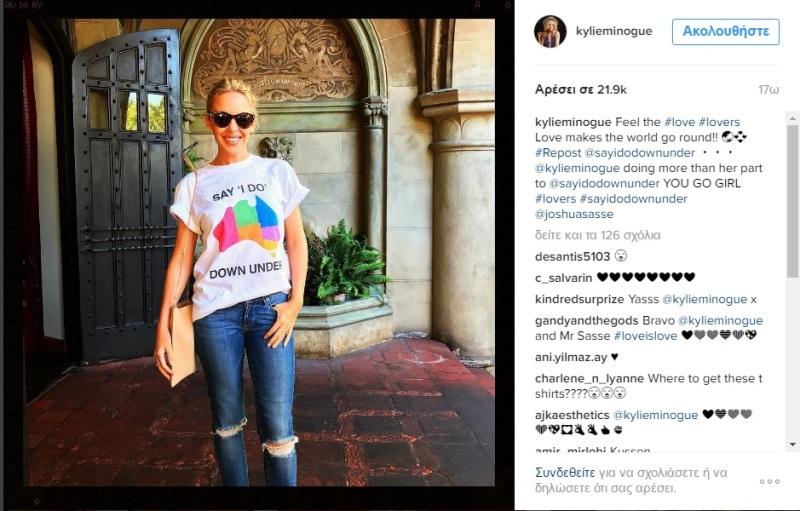This screenshot has width=800, height=511.
Task: Click the scrollbar up arrow in comments
Action: 792,118
